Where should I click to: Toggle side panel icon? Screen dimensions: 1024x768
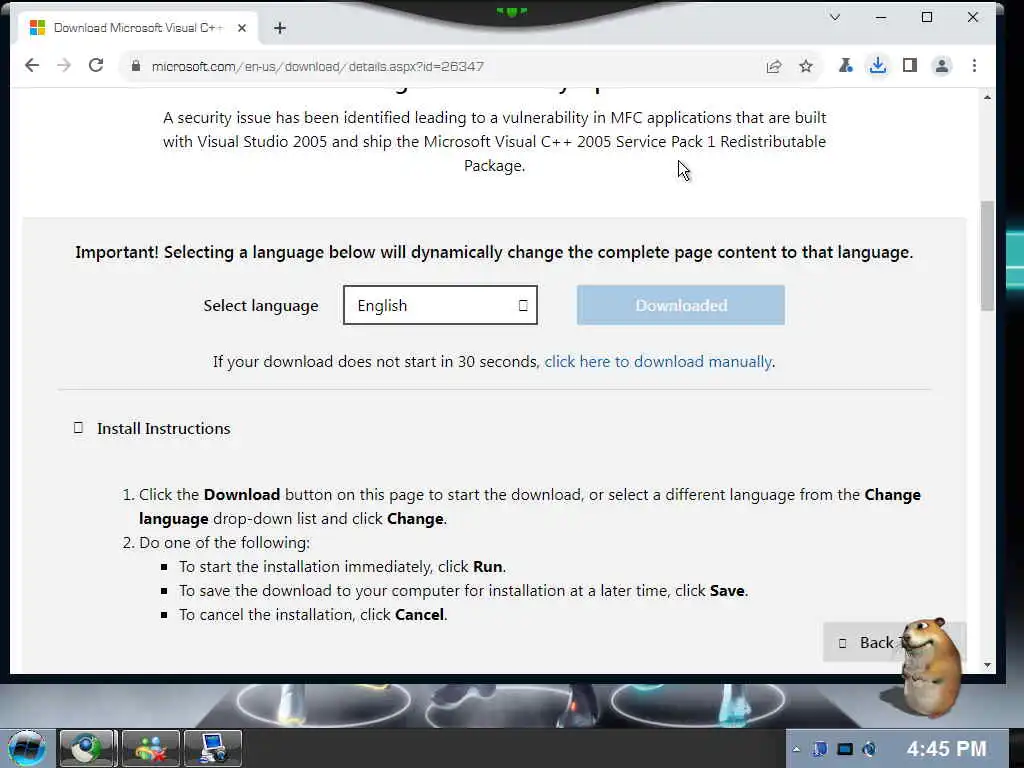(910, 65)
